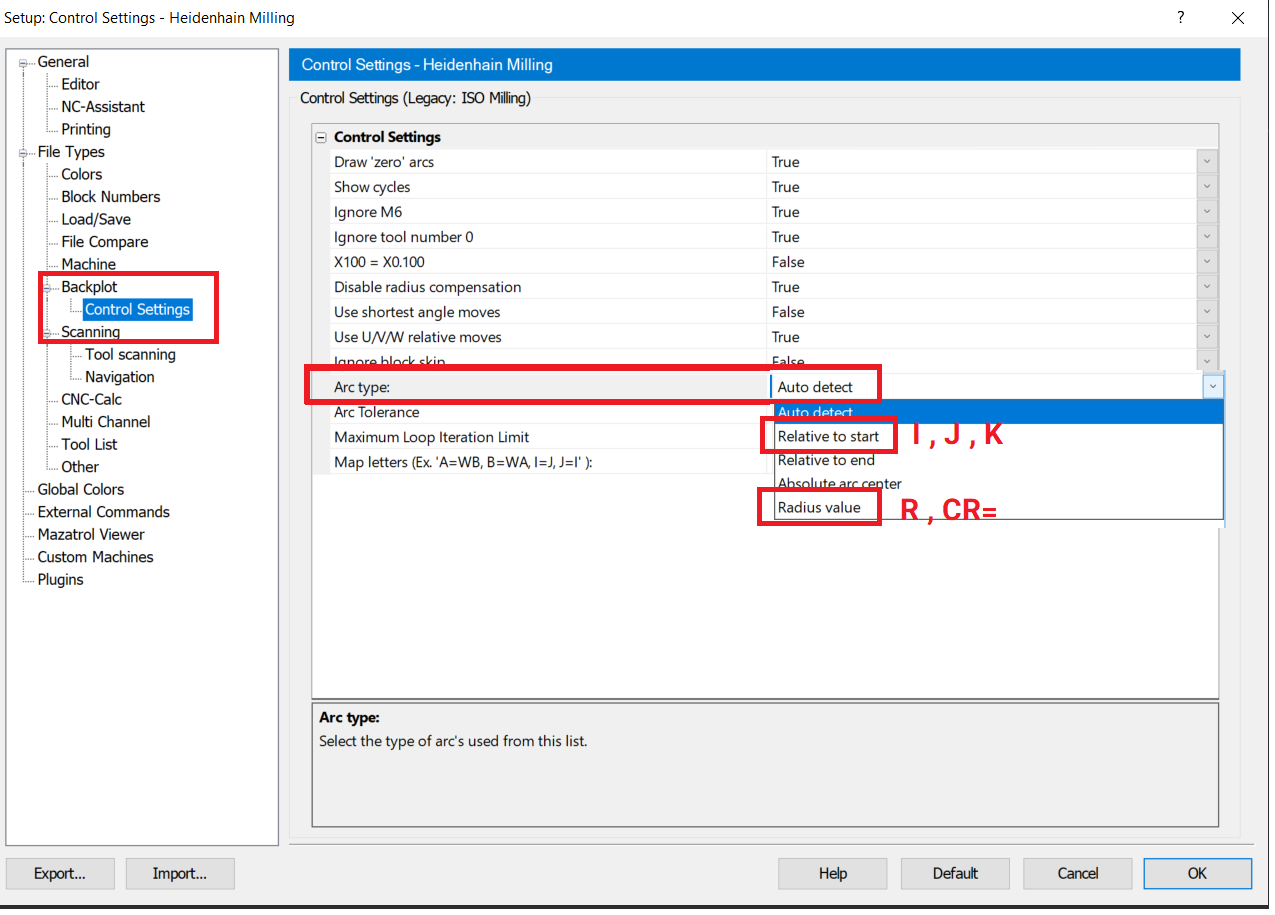This screenshot has height=915, width=1275.
Task: Open the Plugins settings page
Action: click(61, 580)
